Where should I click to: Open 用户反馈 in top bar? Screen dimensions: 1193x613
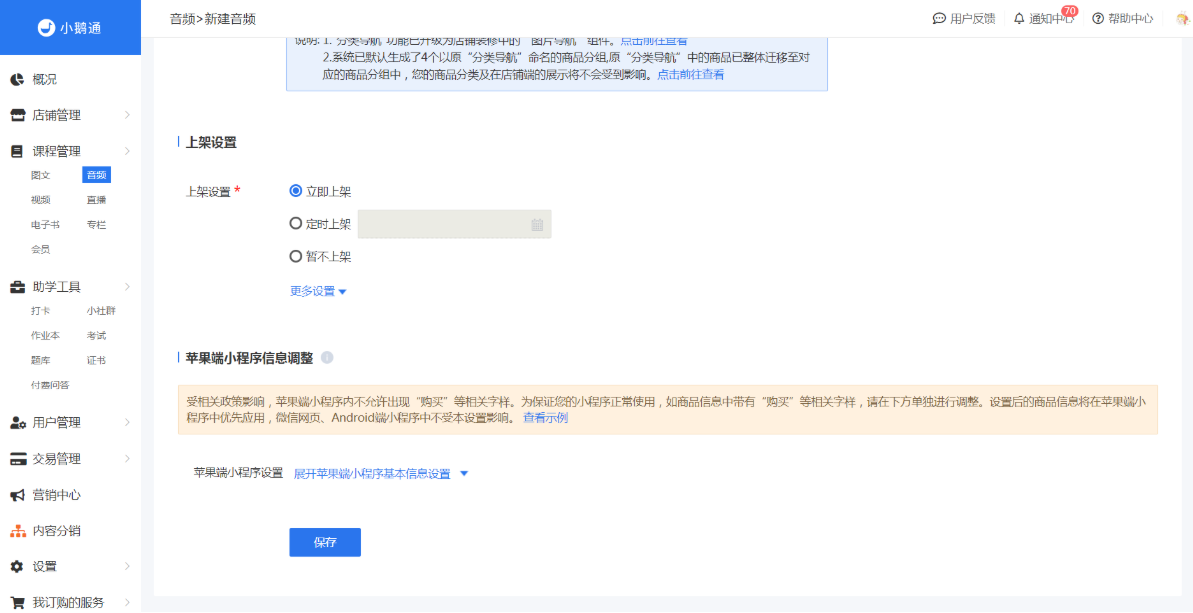(963, 18)
